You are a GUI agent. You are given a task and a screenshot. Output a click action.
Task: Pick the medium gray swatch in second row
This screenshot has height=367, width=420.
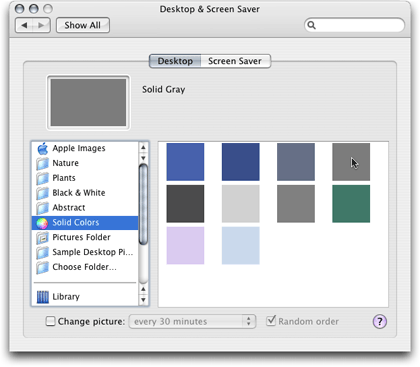click(x=296, y=204)
